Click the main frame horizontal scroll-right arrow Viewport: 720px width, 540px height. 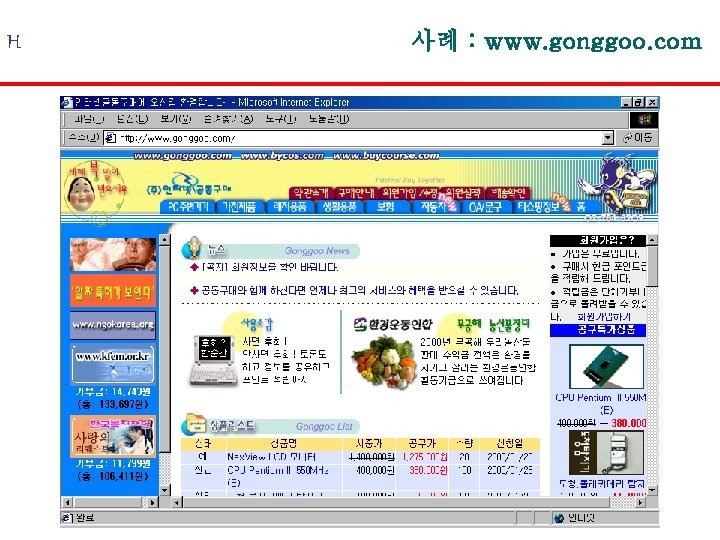(640, 502)
